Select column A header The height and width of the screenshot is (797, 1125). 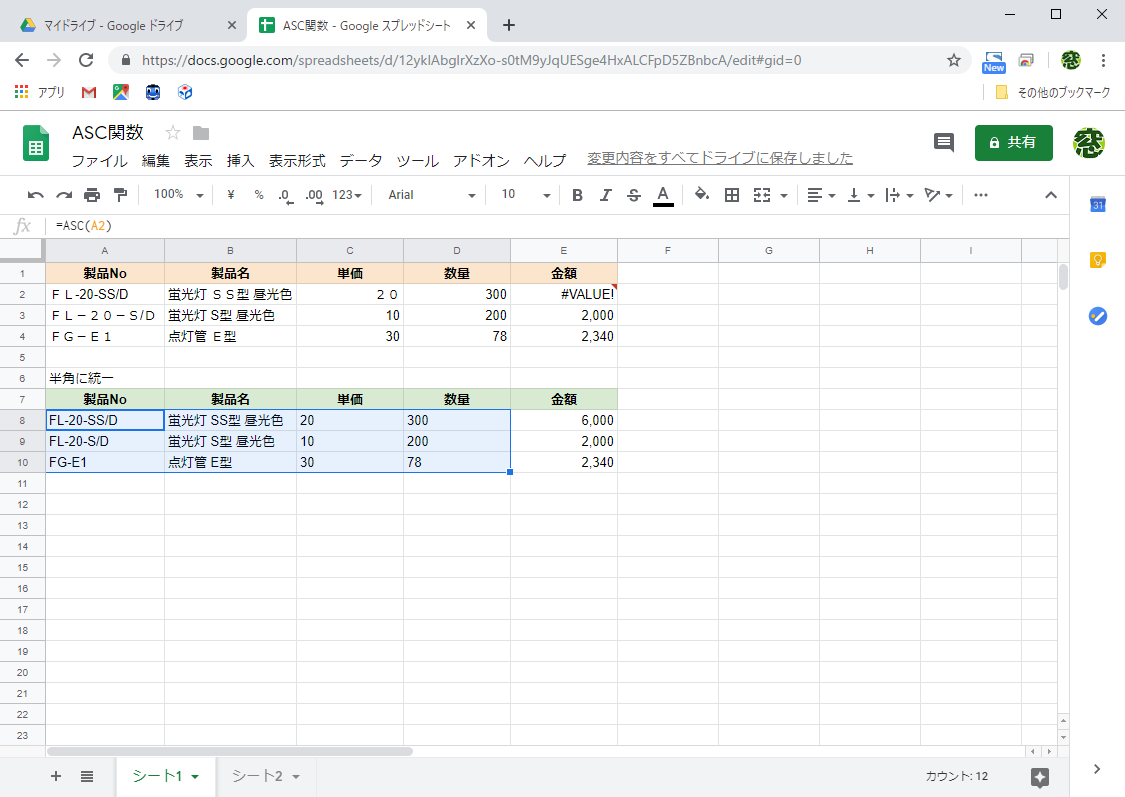[105, 250]
